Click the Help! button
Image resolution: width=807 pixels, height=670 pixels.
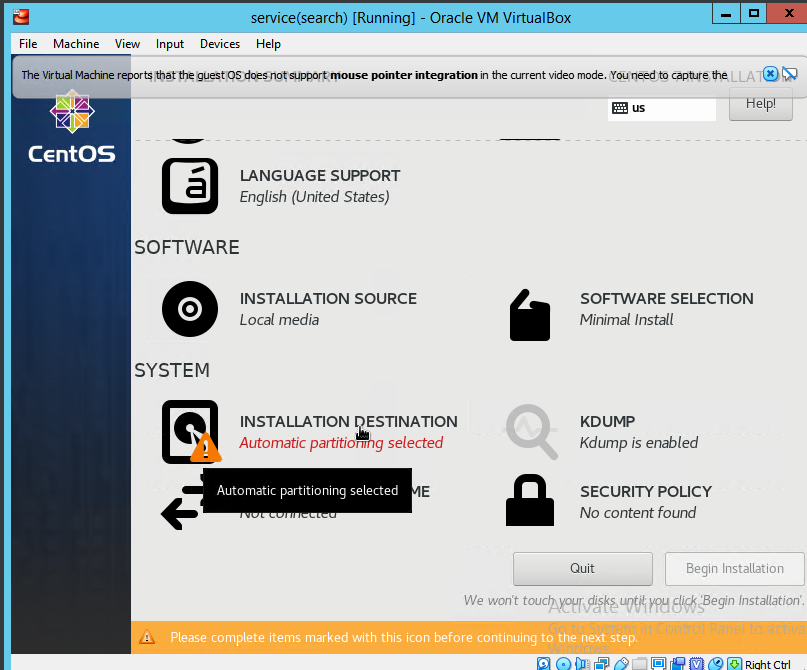pyautogui.click(x=761, y=103)
